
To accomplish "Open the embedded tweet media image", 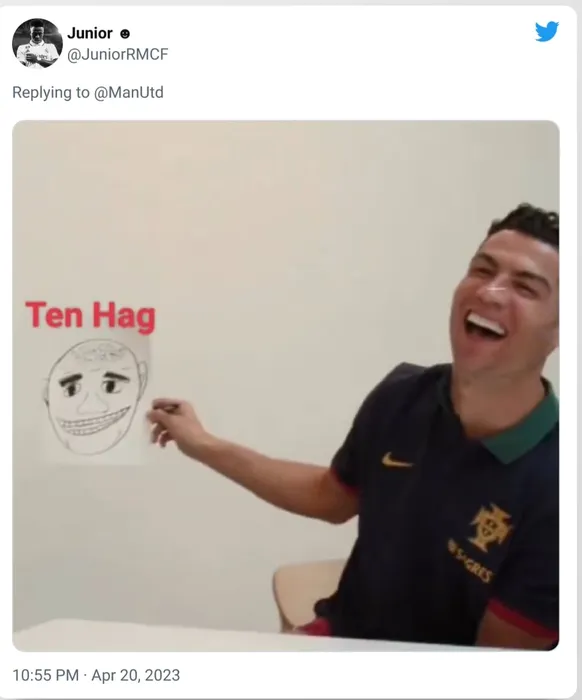I will point(286,386).
